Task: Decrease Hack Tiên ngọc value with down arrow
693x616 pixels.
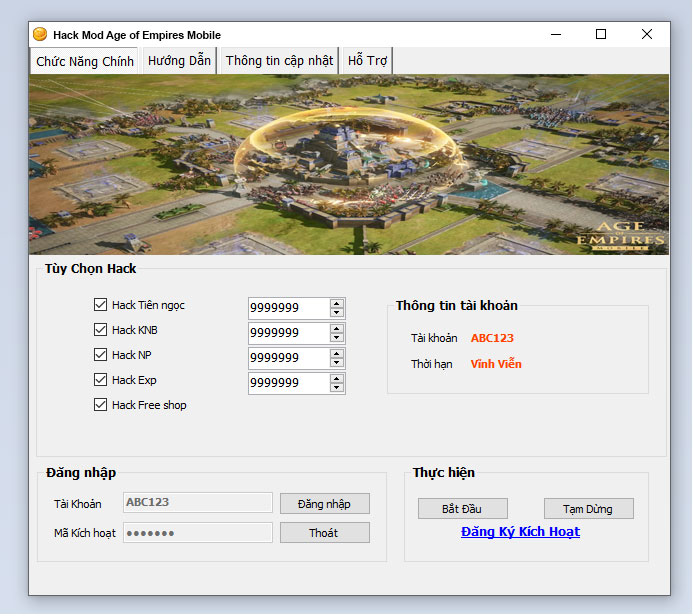Action: coord(337,312)
